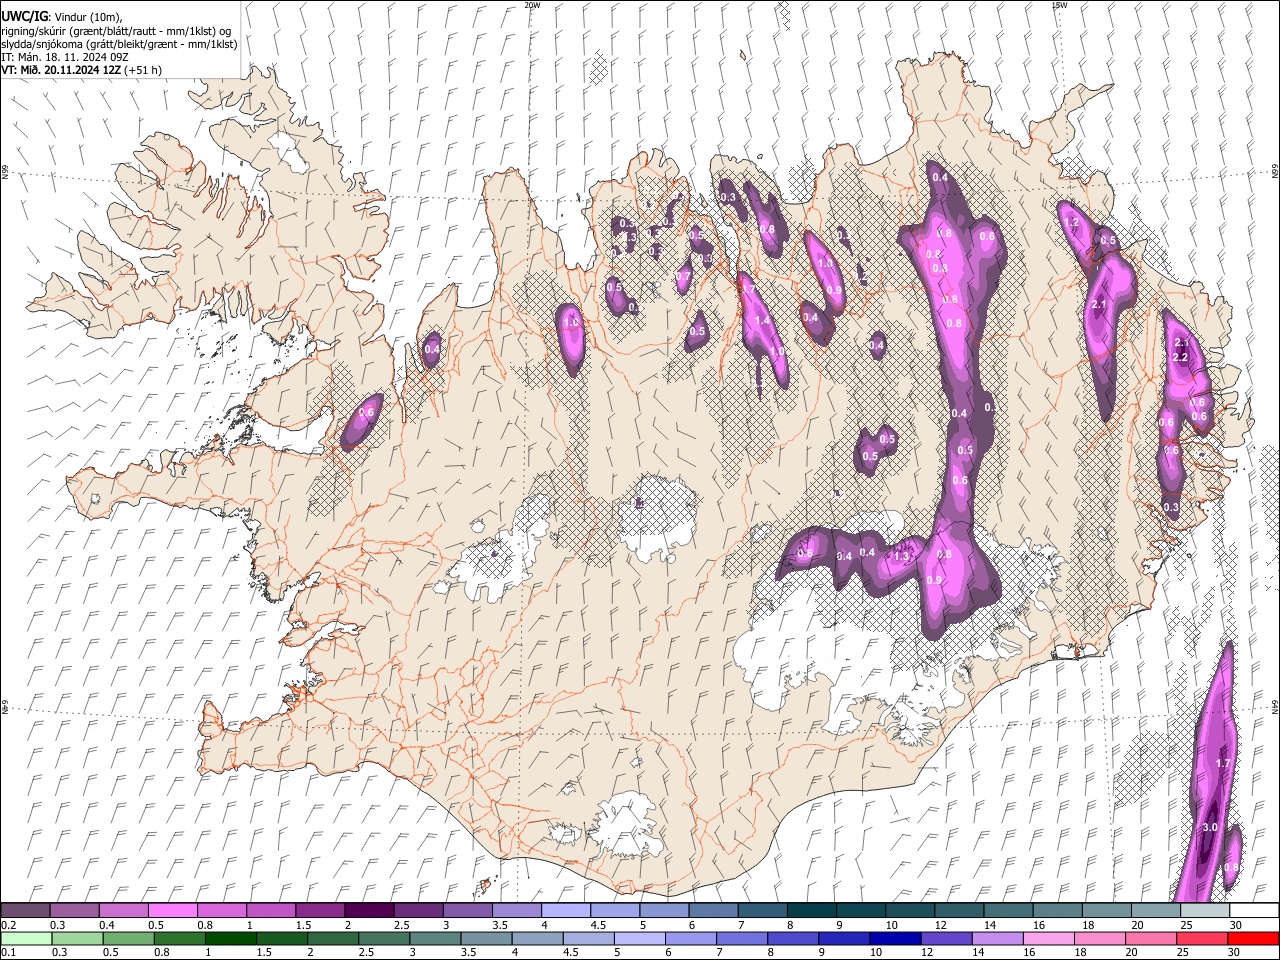Pick lower legend swatch between 7 and 8
This screenshot has height=960, width=1280.
[x=742, y=938]
